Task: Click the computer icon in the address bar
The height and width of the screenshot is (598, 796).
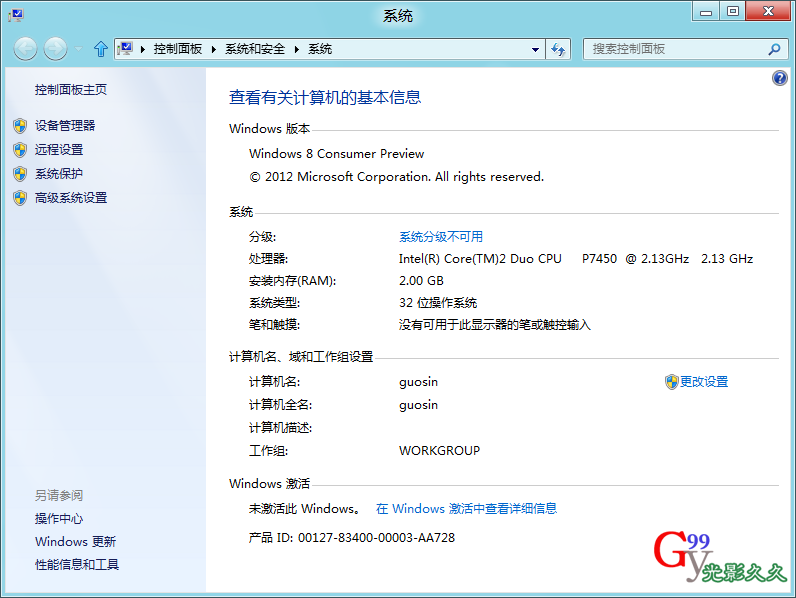Action: pos(125,49)
